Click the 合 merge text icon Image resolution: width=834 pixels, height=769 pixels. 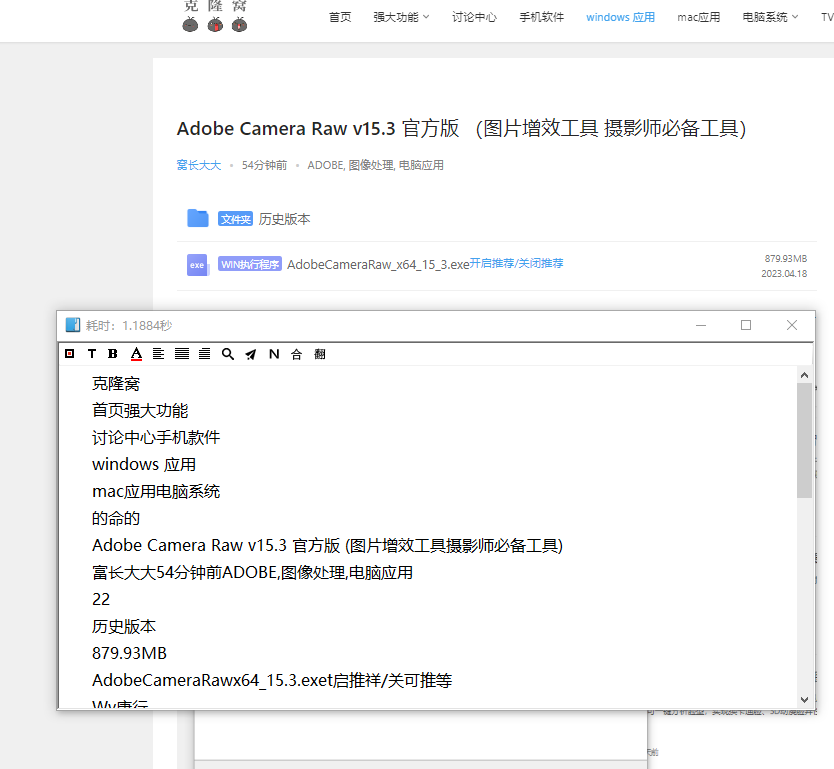[296, 354]
